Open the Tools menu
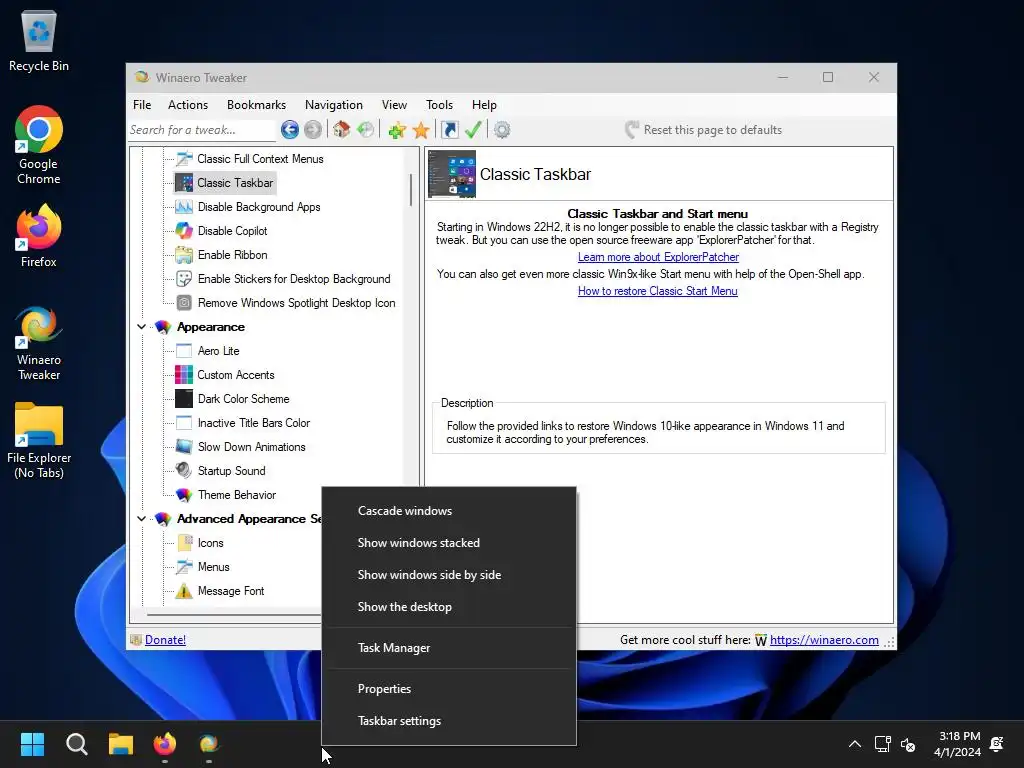This screenshot has width=1024, height=768. coord(440,104)
